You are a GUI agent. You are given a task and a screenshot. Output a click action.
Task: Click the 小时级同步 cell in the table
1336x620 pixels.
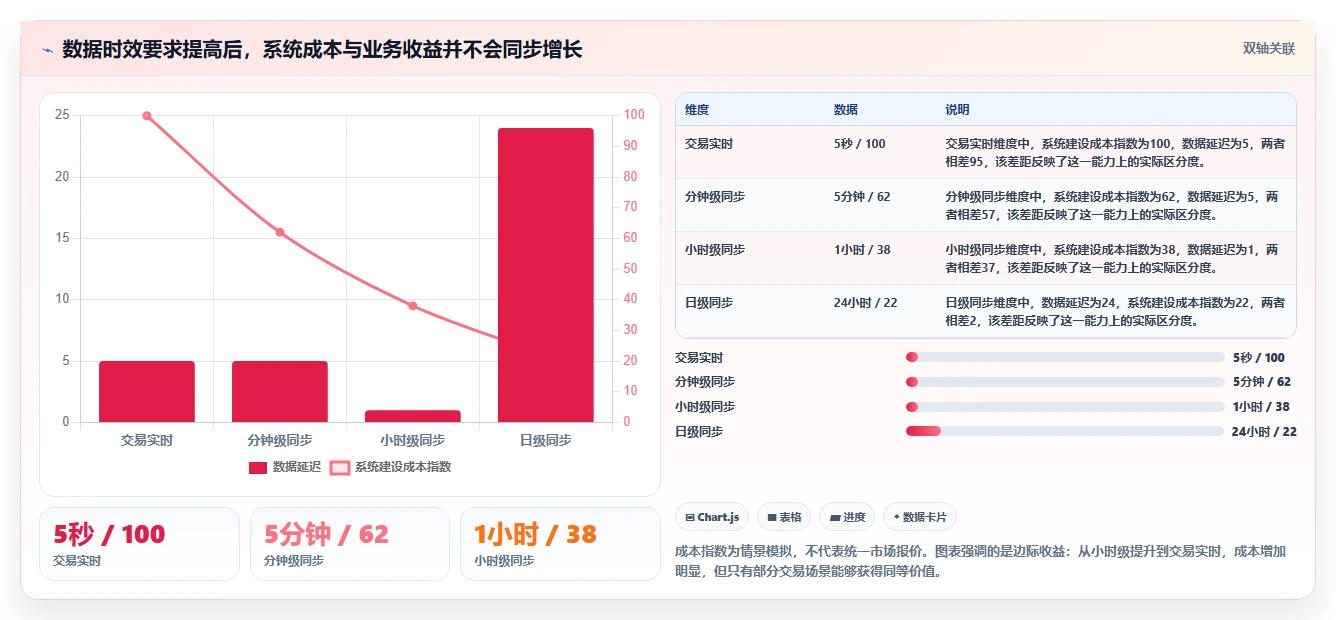pos(715,250)
